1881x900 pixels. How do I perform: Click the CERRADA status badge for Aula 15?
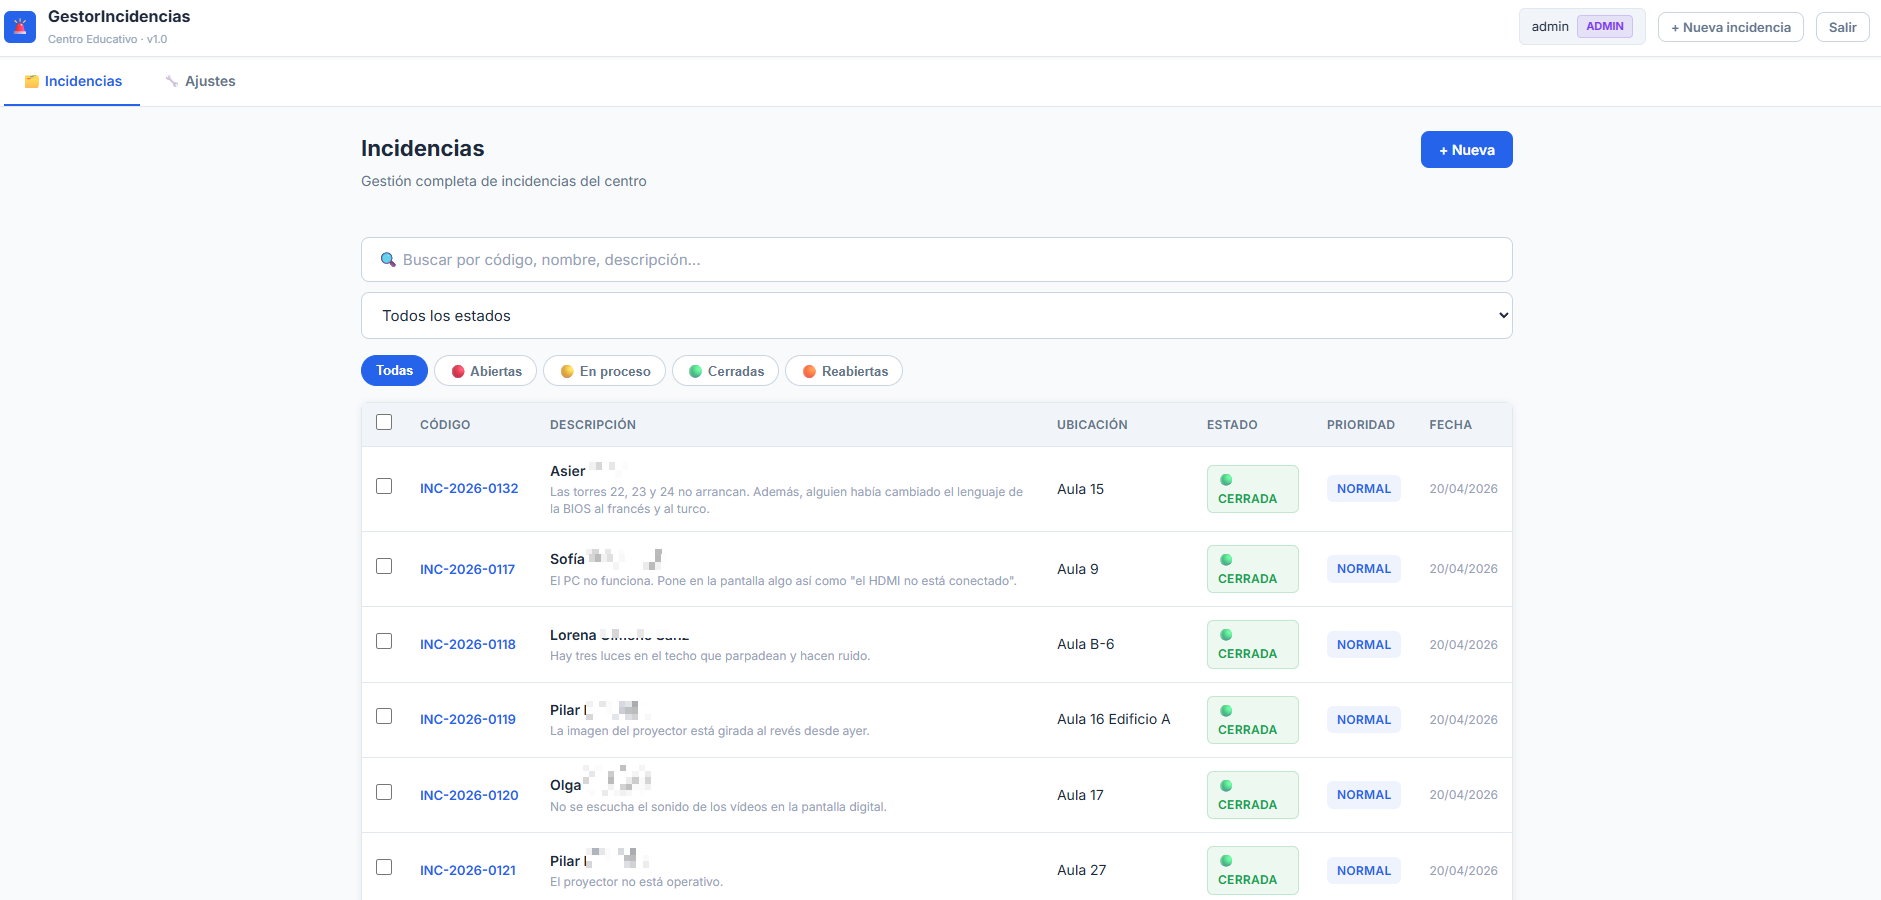(1252, 489)
